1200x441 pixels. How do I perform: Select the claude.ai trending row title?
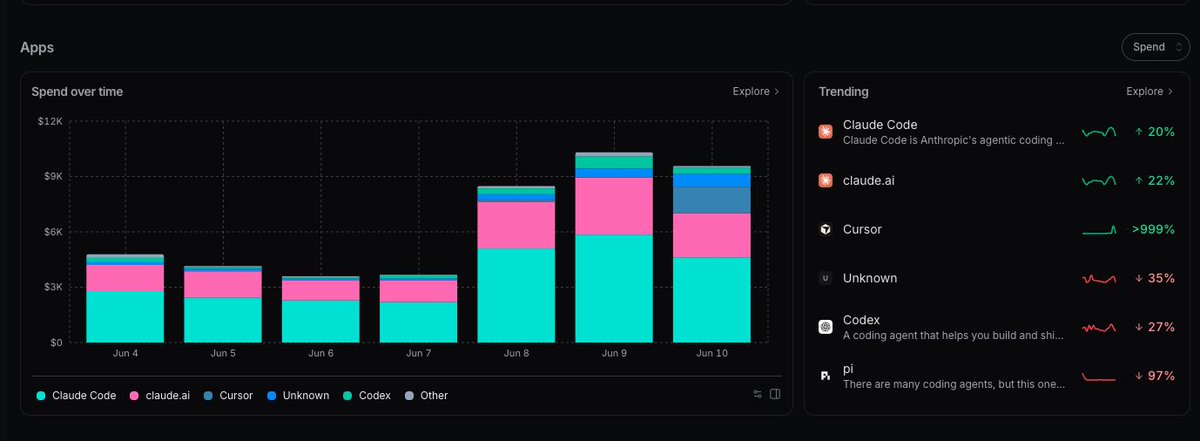(870, 180)
